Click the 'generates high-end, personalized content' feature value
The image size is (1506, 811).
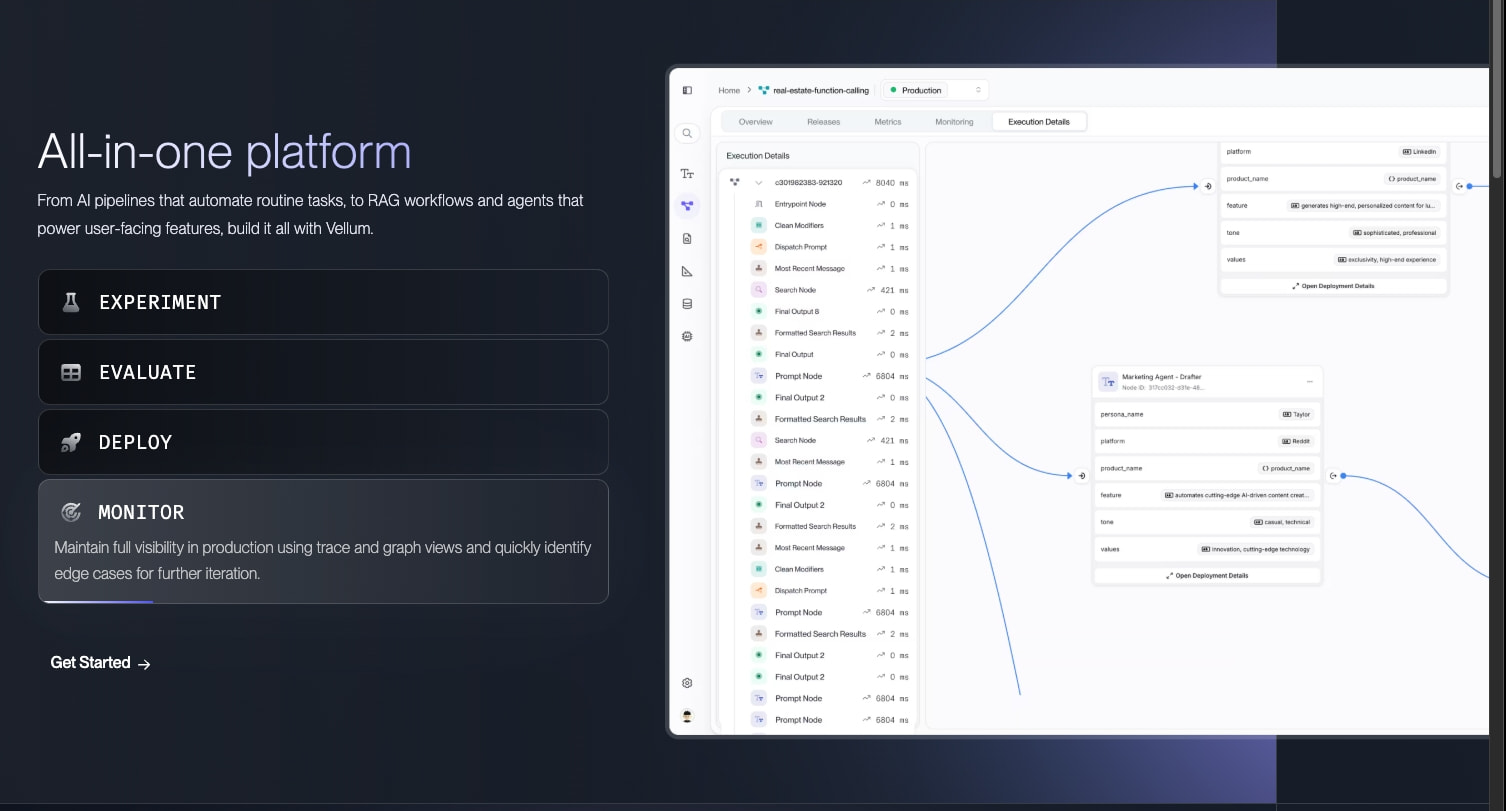click(x=1364, y=206)
